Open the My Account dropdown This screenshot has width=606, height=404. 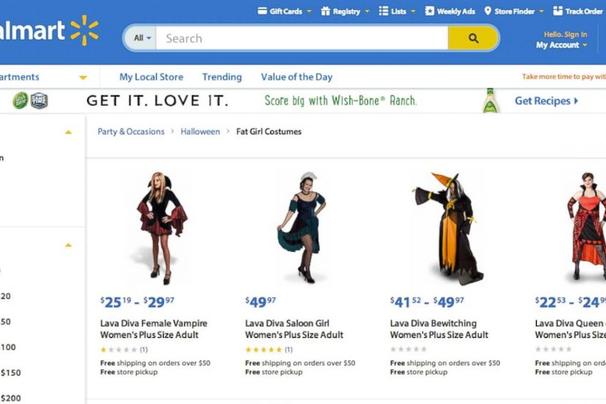(x=561, y=45)
